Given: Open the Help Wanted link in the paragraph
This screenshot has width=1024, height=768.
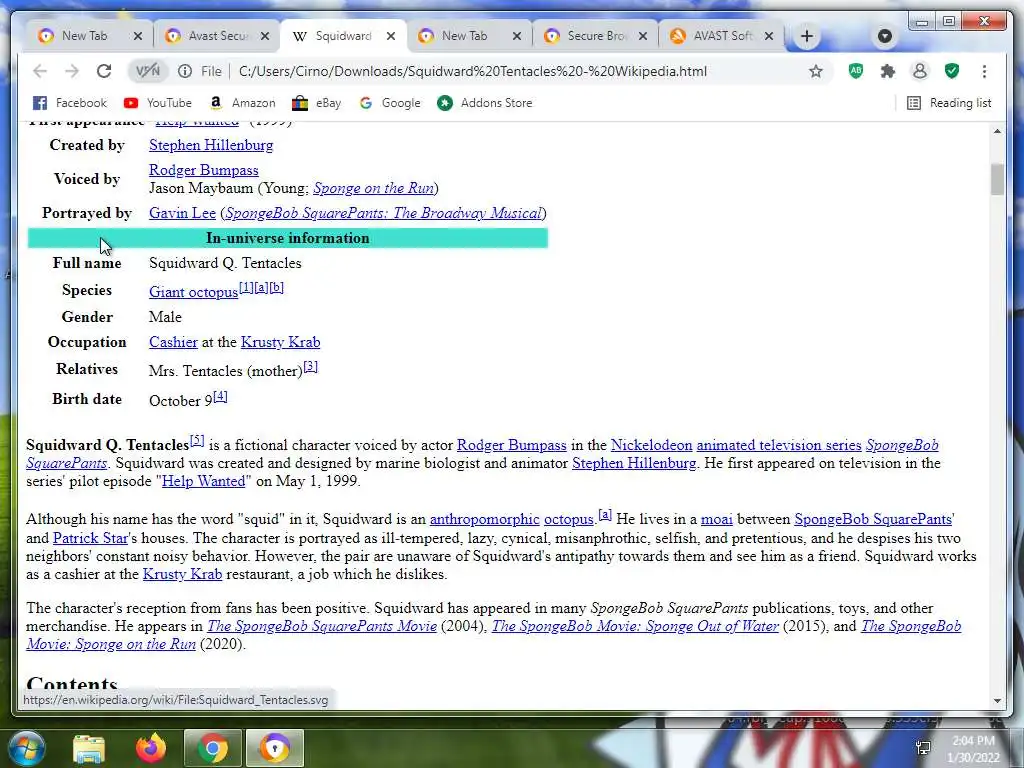Looking at the screenshot, I should coord(203,481).
